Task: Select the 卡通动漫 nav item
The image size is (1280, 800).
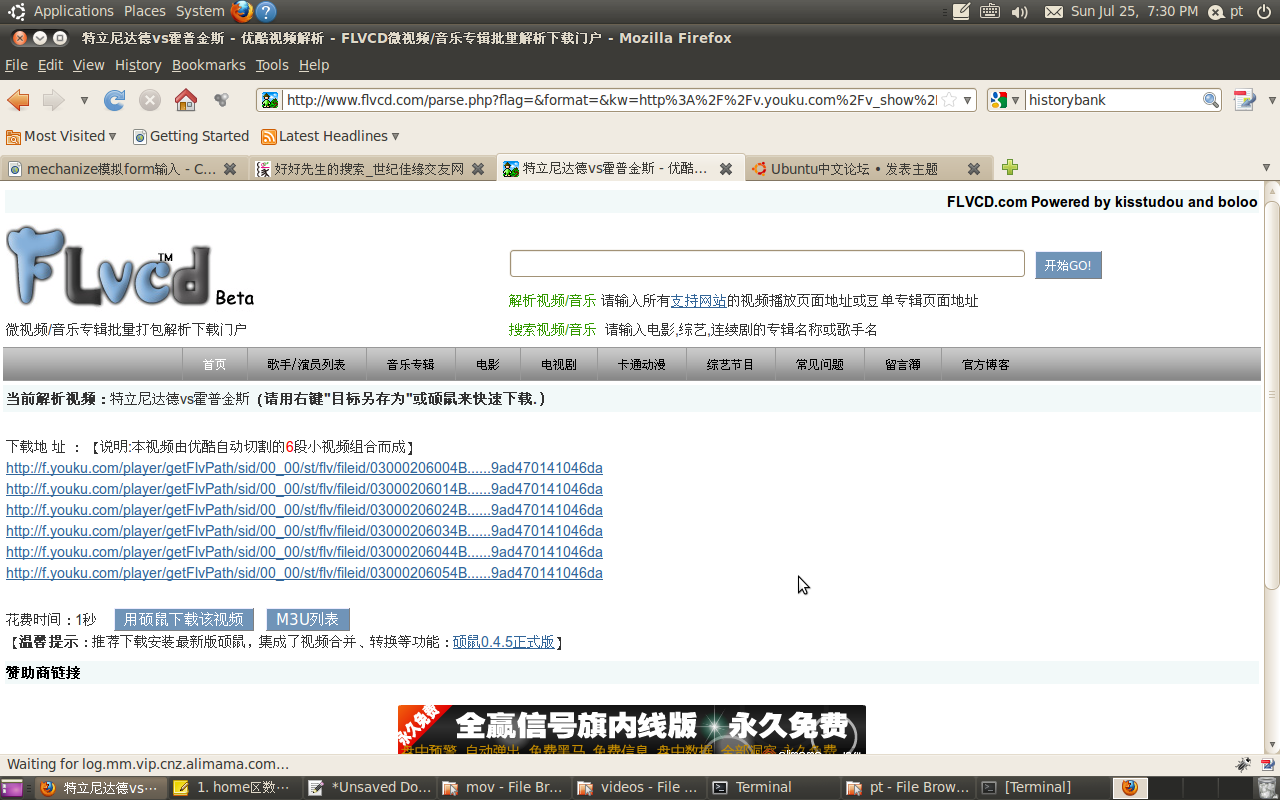Action: pyautogui.click(x=642, y=364)
